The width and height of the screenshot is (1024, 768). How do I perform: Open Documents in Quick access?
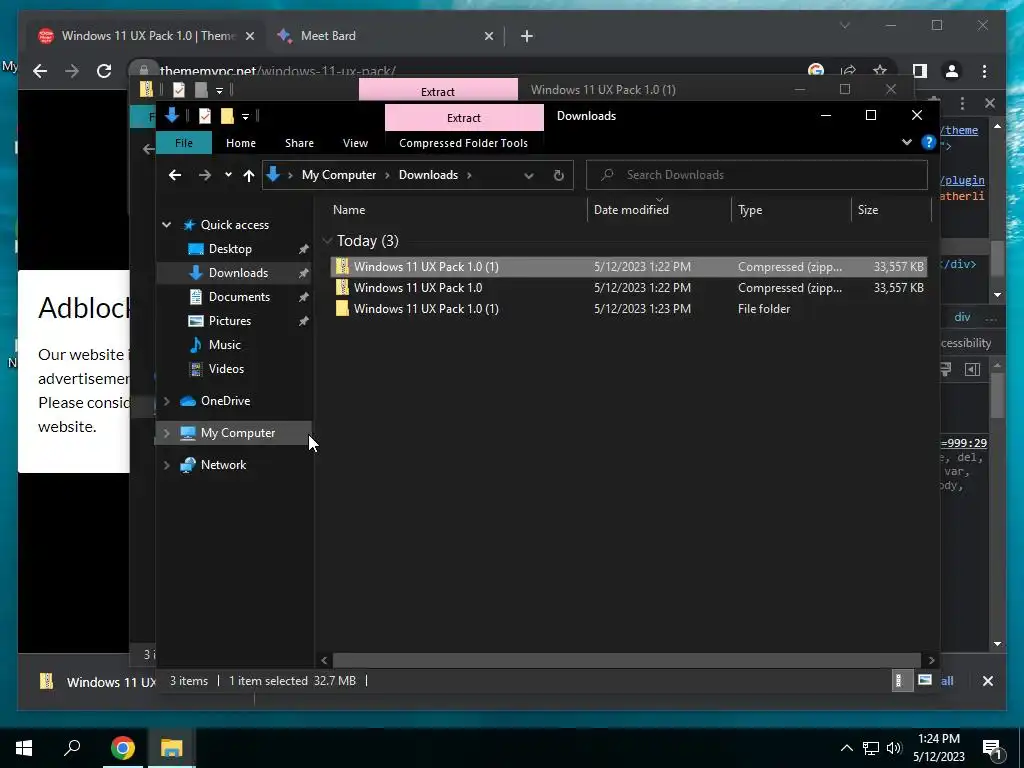click(x=239, y=297)
